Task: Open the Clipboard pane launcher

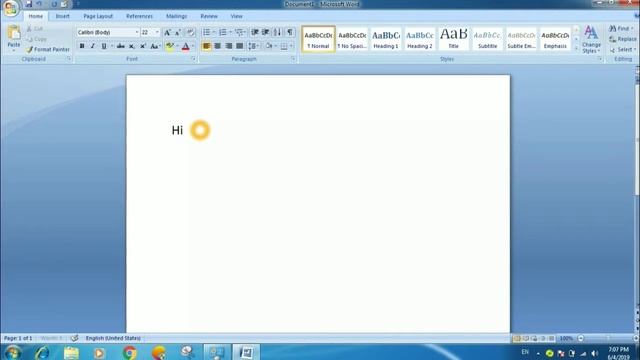Action: [x=69, y=59]
